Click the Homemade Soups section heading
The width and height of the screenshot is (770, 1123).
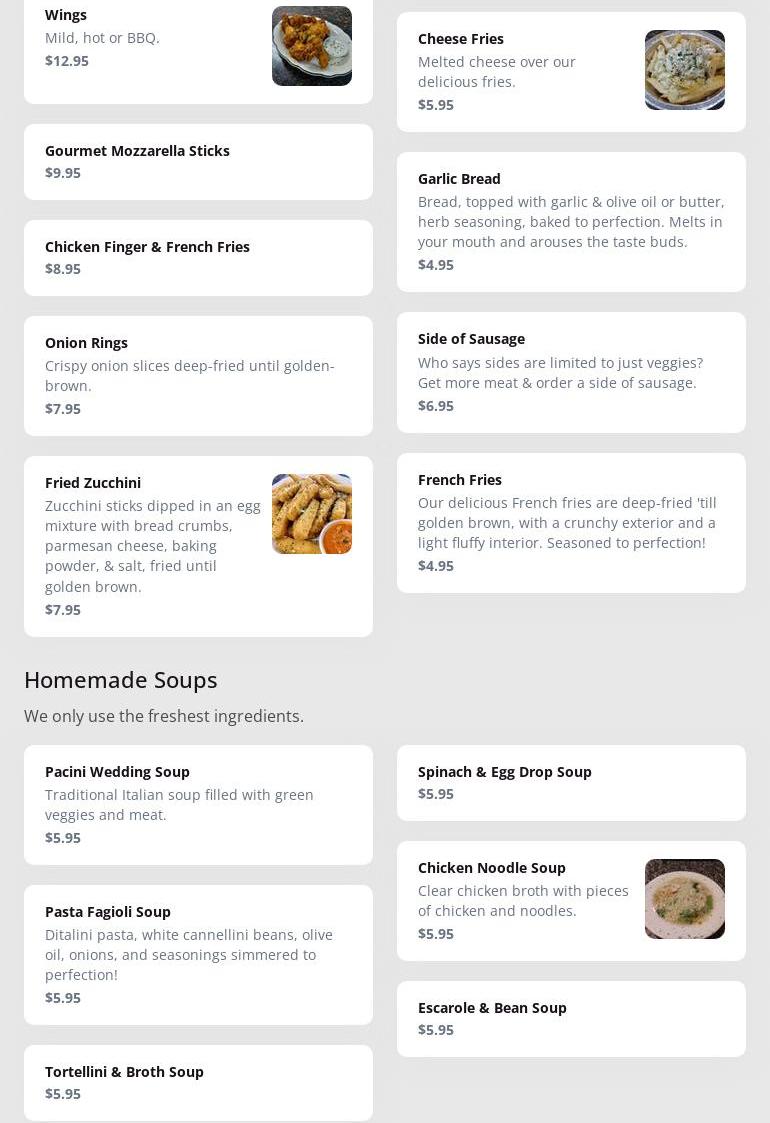[x=121, y=680]
